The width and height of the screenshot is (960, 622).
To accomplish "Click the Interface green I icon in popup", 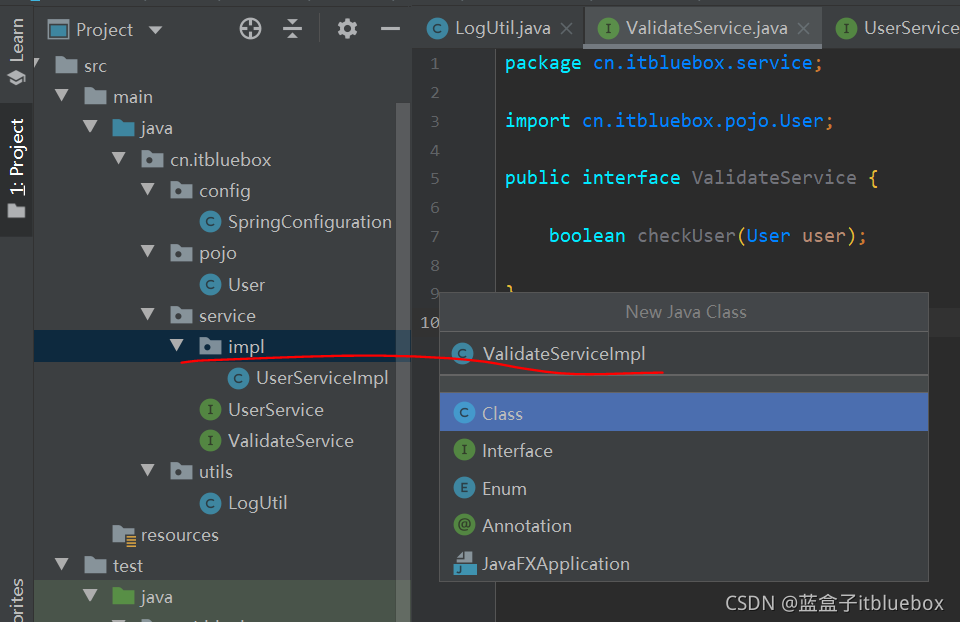I will coord(464,451).
